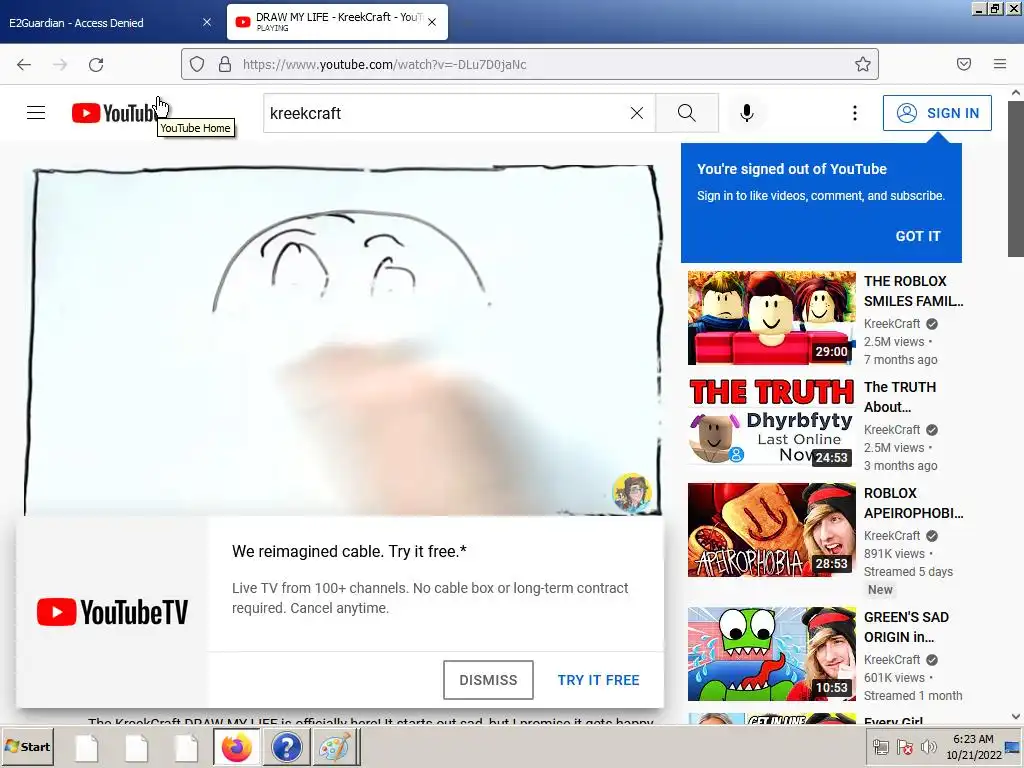Click the URL address bar

[x=529, y=64]
